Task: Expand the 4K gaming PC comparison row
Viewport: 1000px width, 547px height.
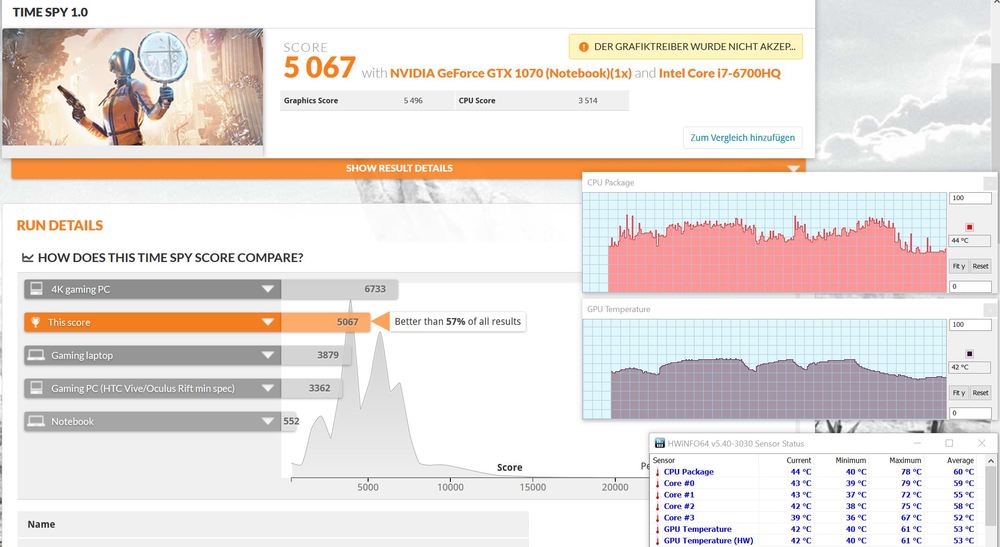Action: 267,289
